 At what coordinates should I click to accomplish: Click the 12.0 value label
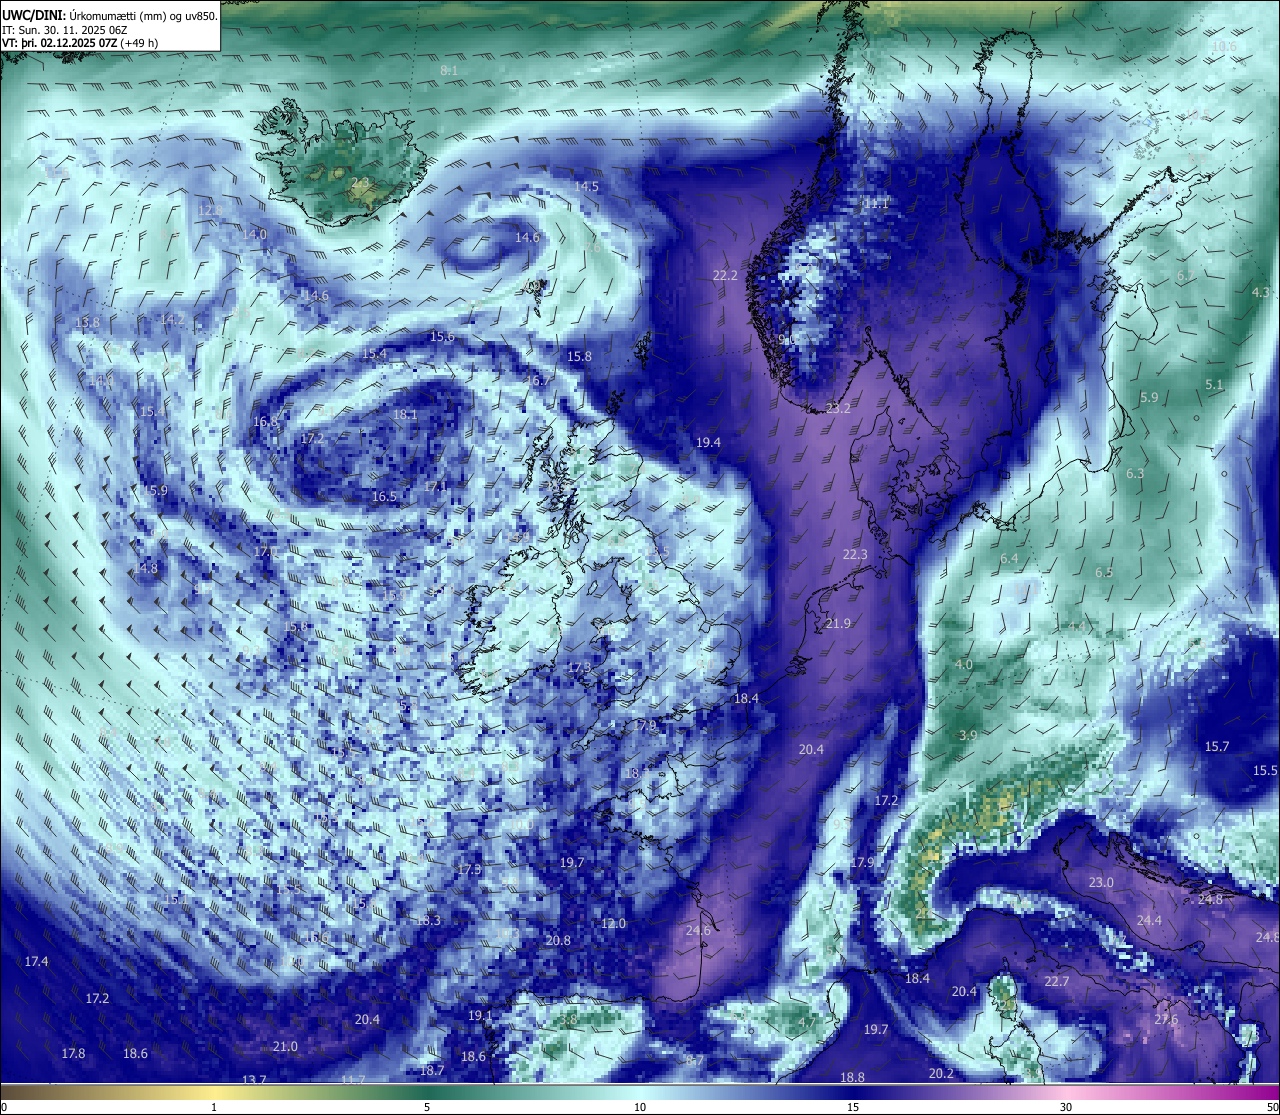pos(613,923)
